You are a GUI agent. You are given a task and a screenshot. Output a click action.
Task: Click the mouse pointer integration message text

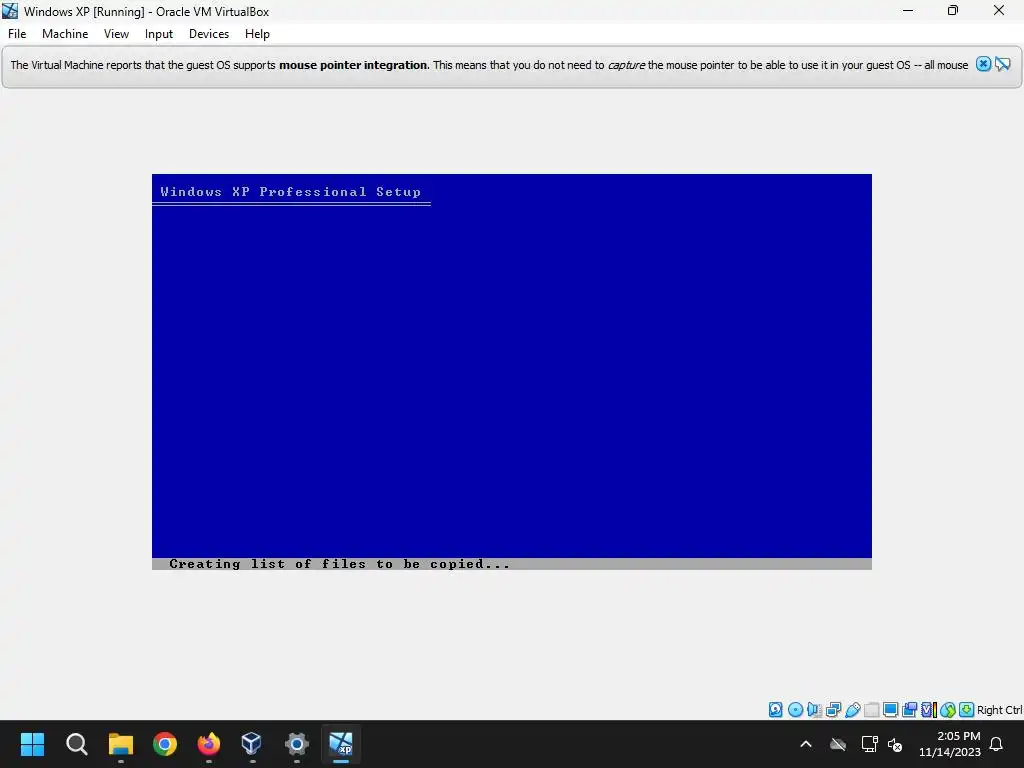489,65
